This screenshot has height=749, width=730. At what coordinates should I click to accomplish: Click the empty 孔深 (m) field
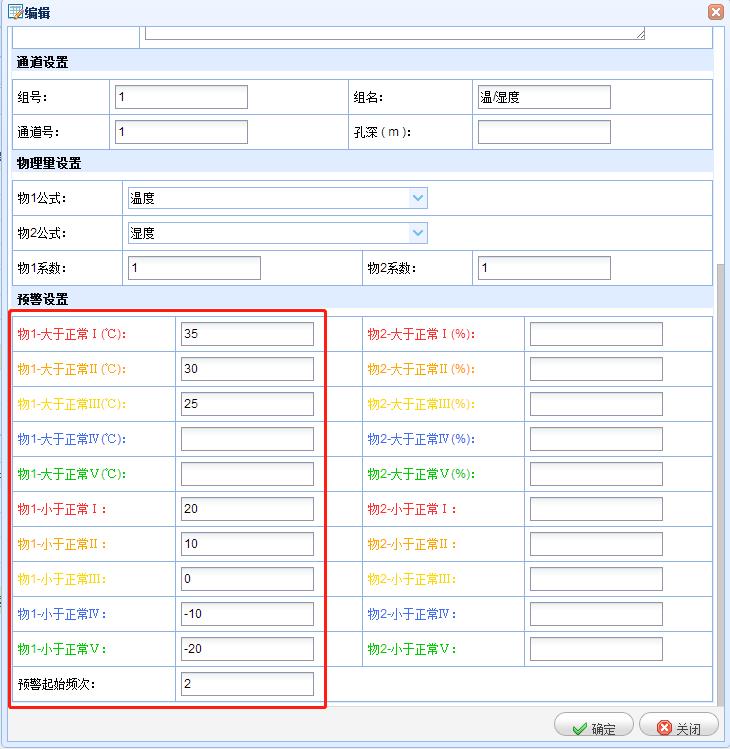coord(544,132)
